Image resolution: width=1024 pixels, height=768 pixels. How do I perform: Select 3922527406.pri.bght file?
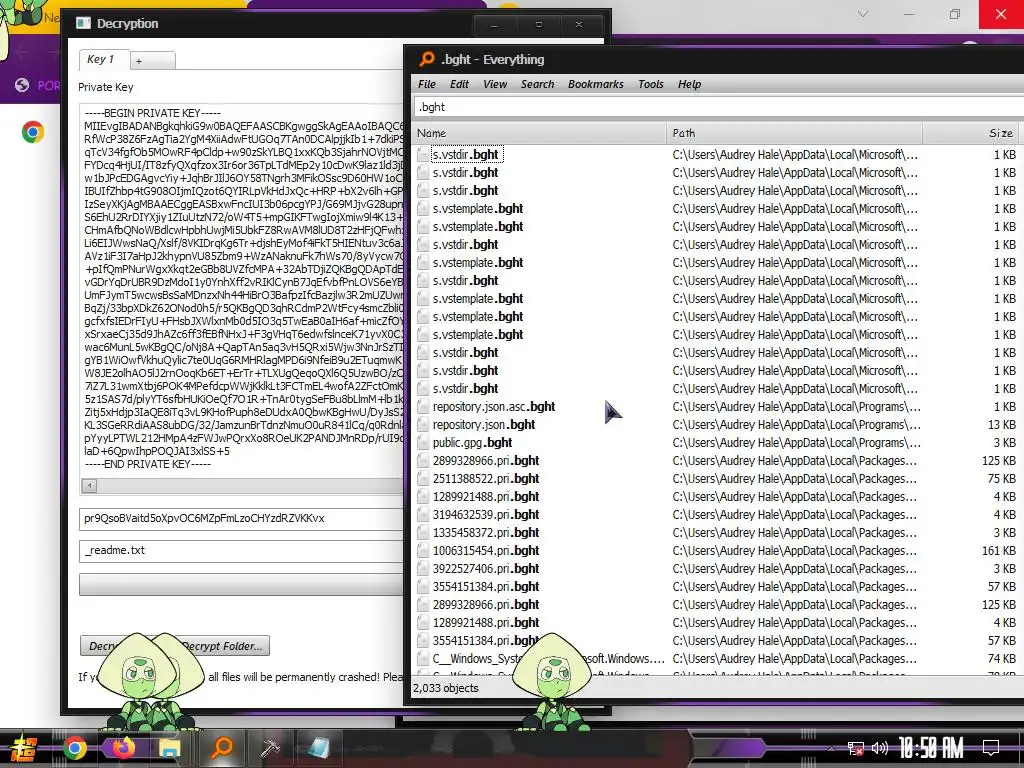tap(486, 569)
